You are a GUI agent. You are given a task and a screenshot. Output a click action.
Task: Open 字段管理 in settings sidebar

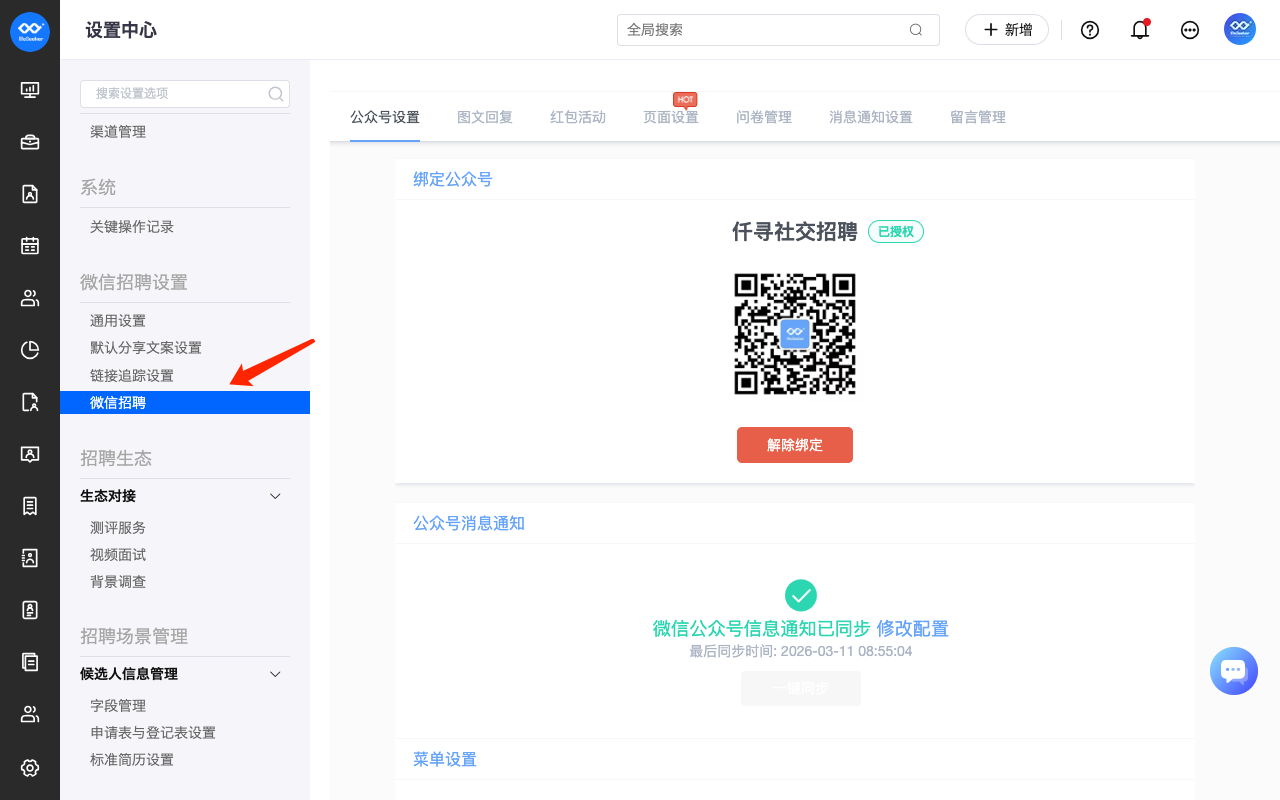[118, 706]
